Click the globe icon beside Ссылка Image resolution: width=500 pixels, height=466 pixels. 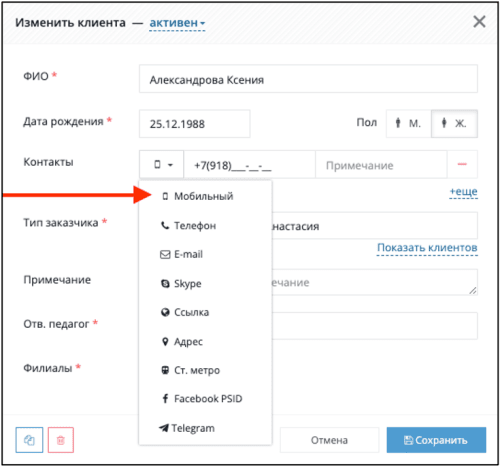tap(165, 312)
